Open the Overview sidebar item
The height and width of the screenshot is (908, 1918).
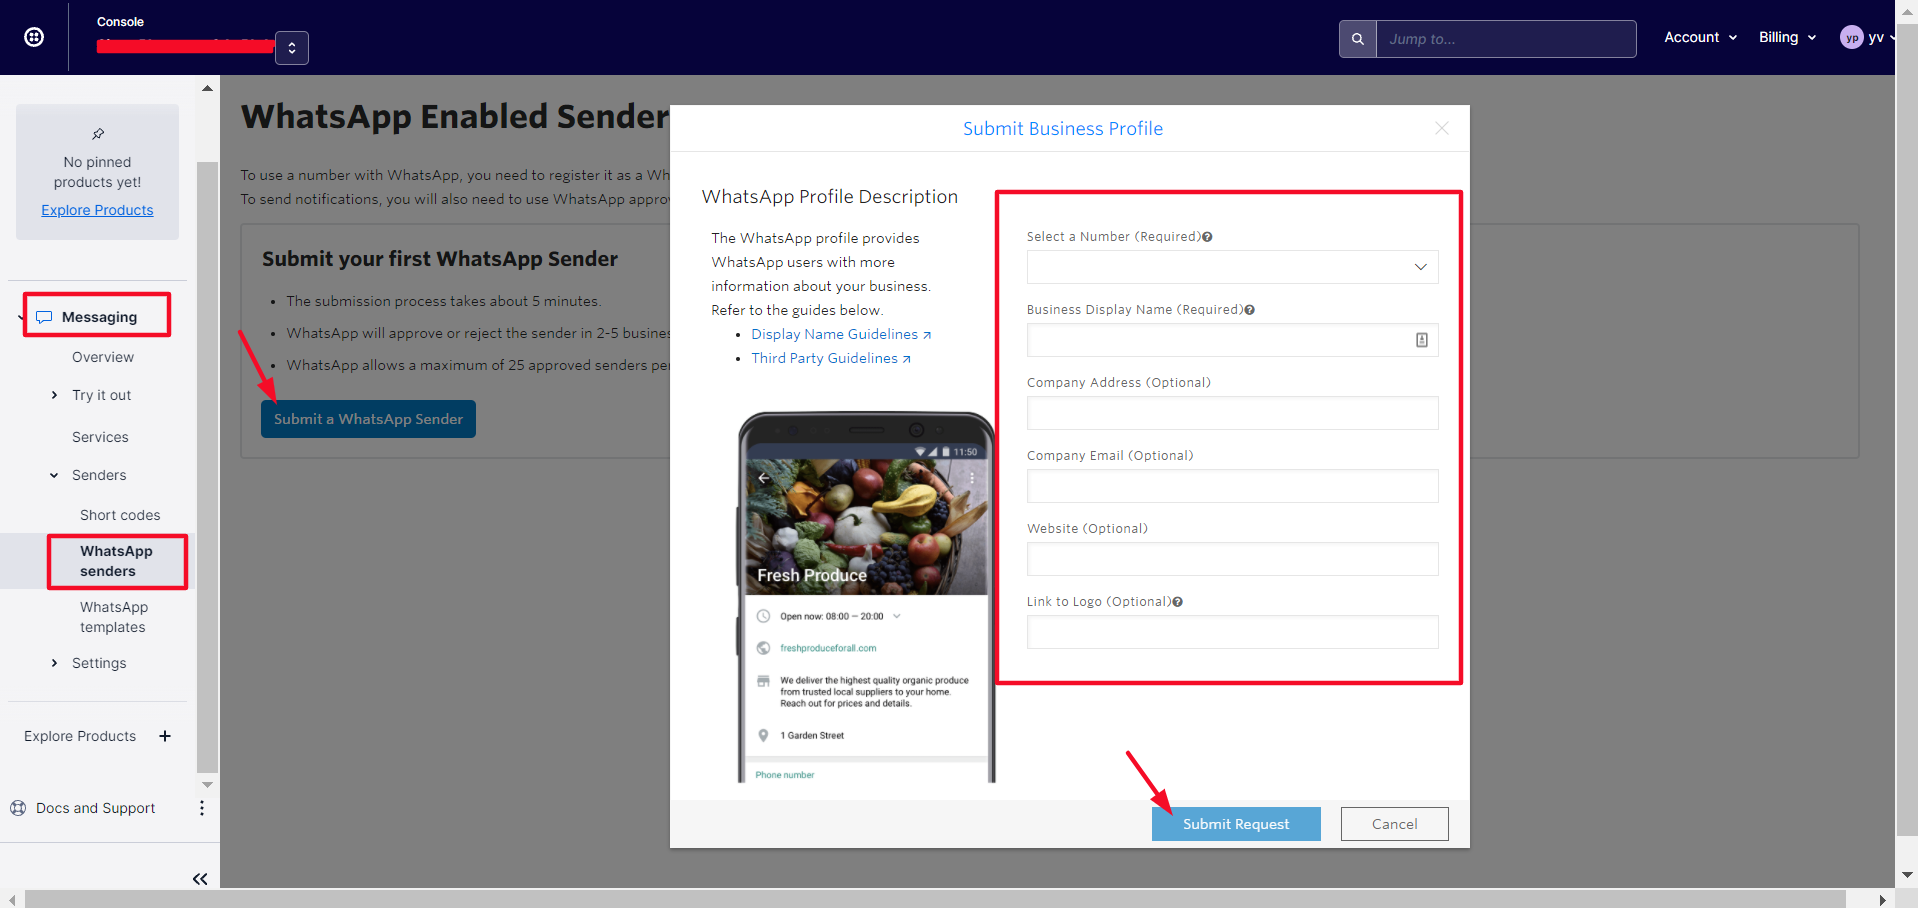pos(103,357)
